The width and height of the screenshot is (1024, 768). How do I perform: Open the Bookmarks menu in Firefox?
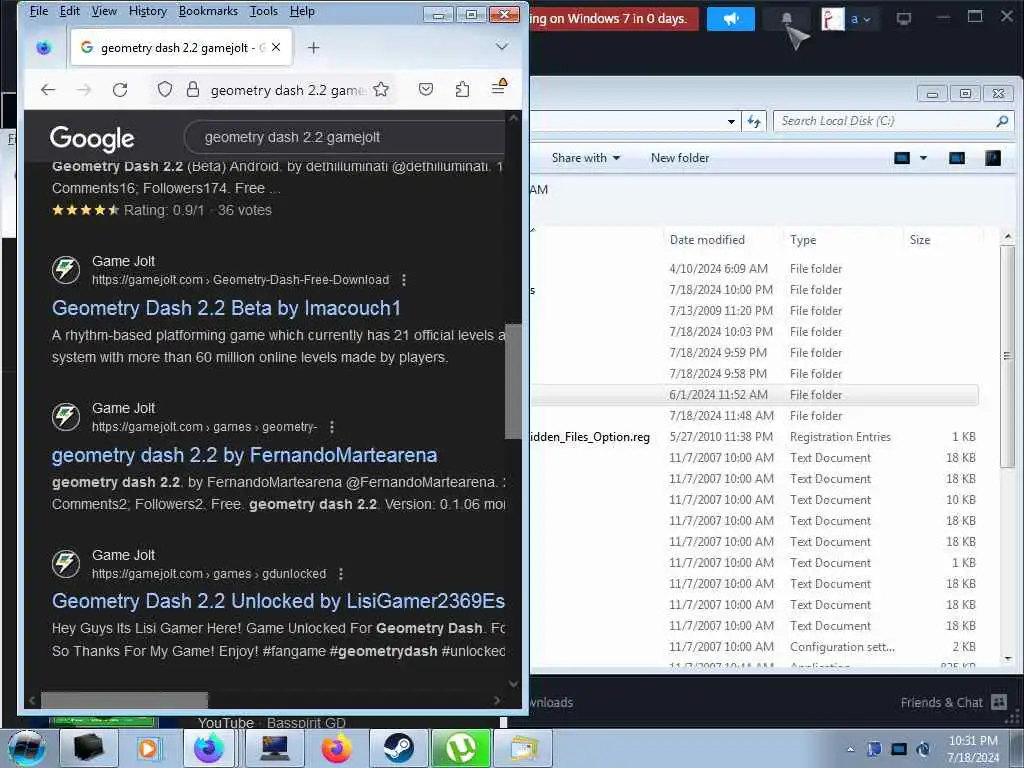point(208,11)
